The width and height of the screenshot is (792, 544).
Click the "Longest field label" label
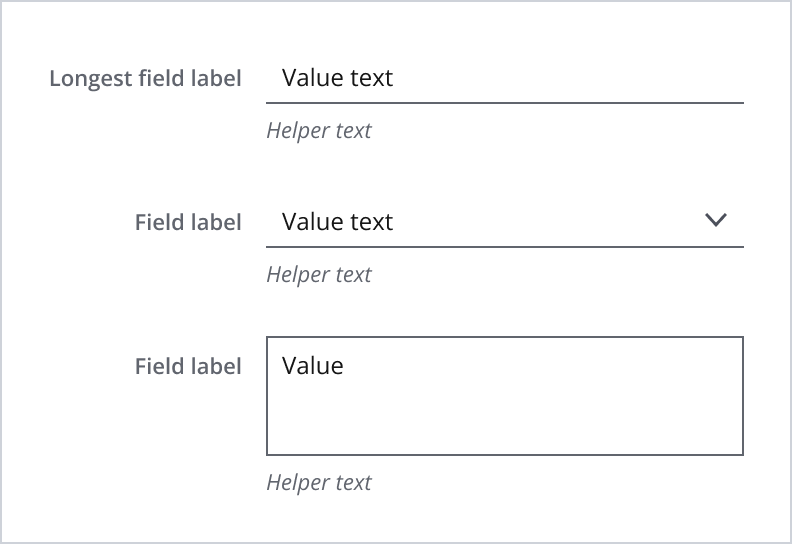coord(145,78)
